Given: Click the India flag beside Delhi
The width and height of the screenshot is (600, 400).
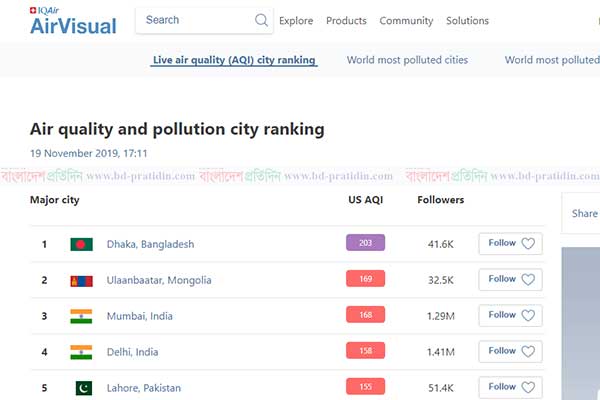Looking at the screenshot, I should tap(81, 352).
